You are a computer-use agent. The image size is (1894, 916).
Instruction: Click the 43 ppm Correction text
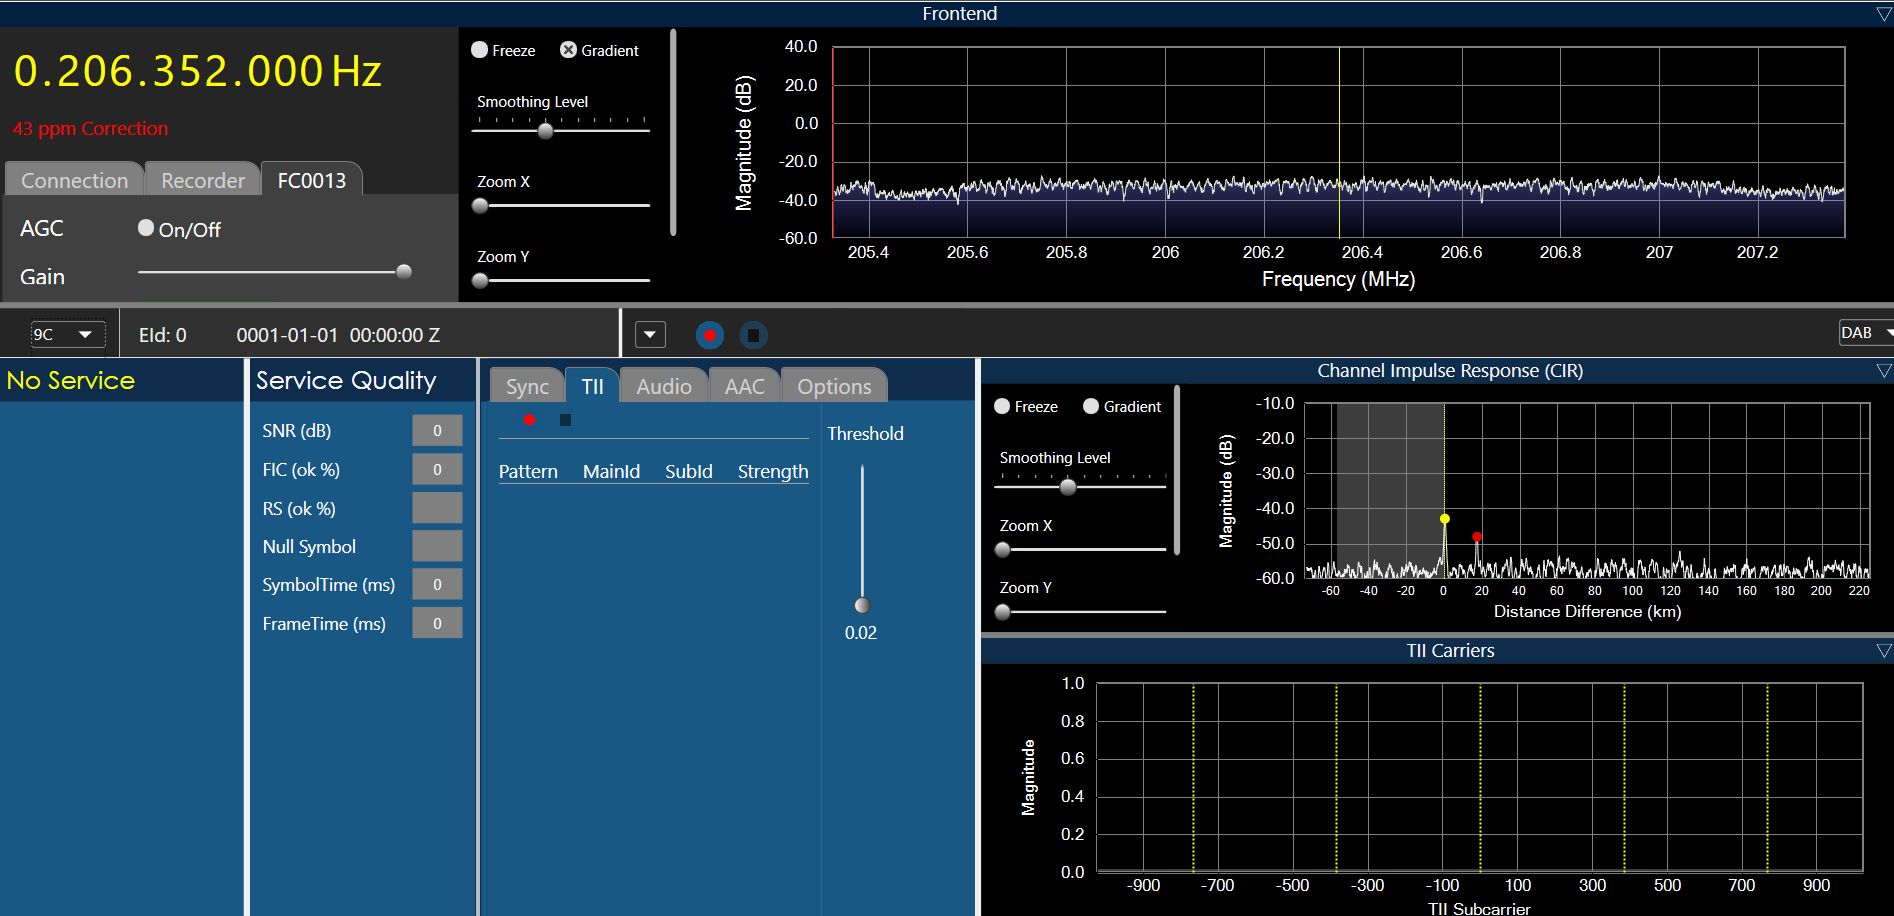click(90, 129)
